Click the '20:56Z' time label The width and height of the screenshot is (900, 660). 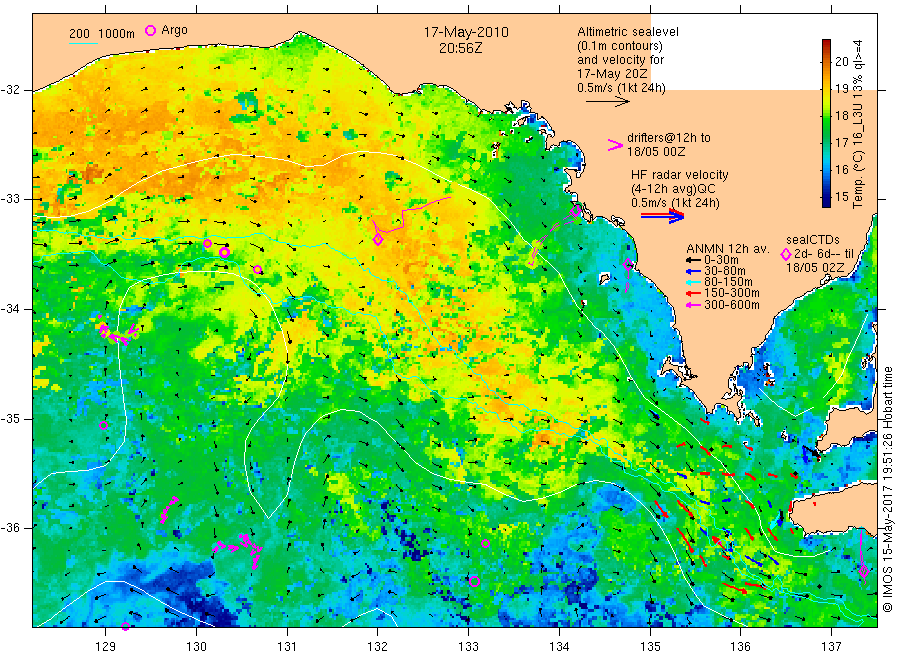(461, 48)
